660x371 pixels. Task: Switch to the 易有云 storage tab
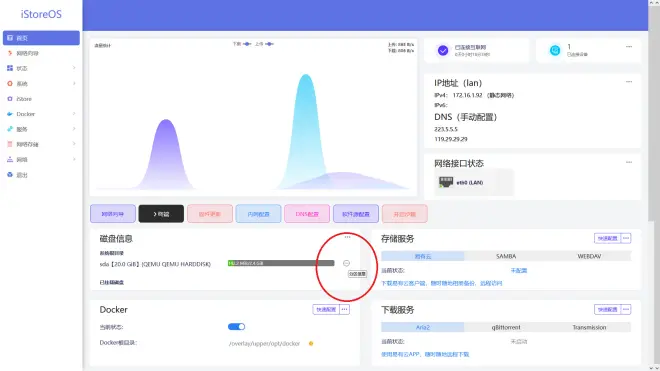click(x=423, y=256)
